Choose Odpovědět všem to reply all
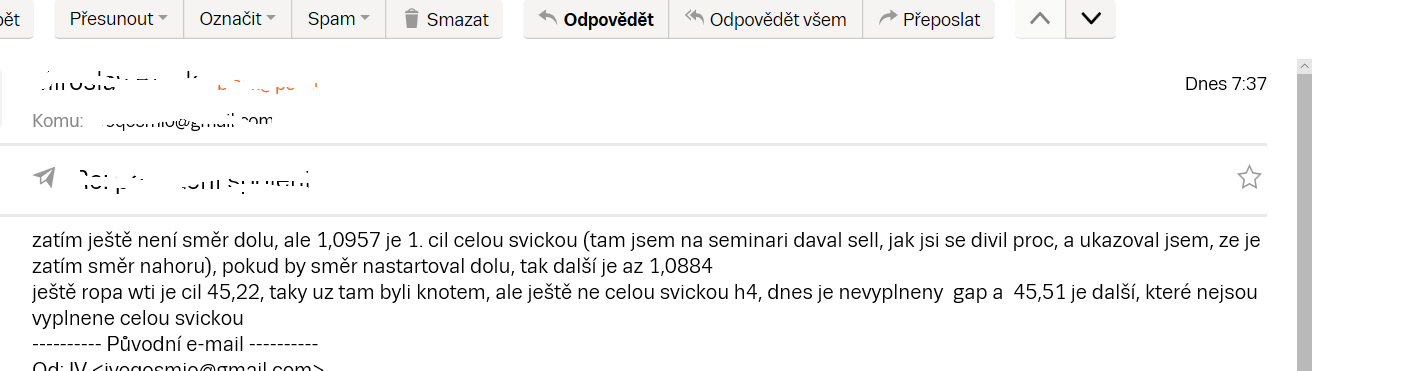This screenshot has height=371, width=1402. pyautogui.click(x=765, y=19)
